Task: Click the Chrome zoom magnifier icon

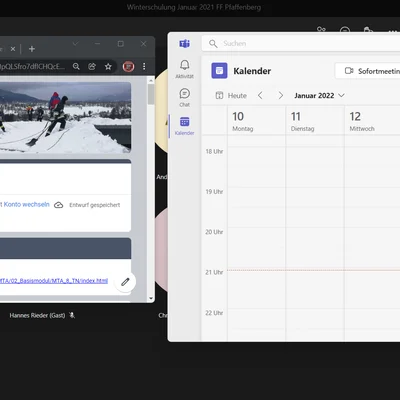Action: (76, 66)
